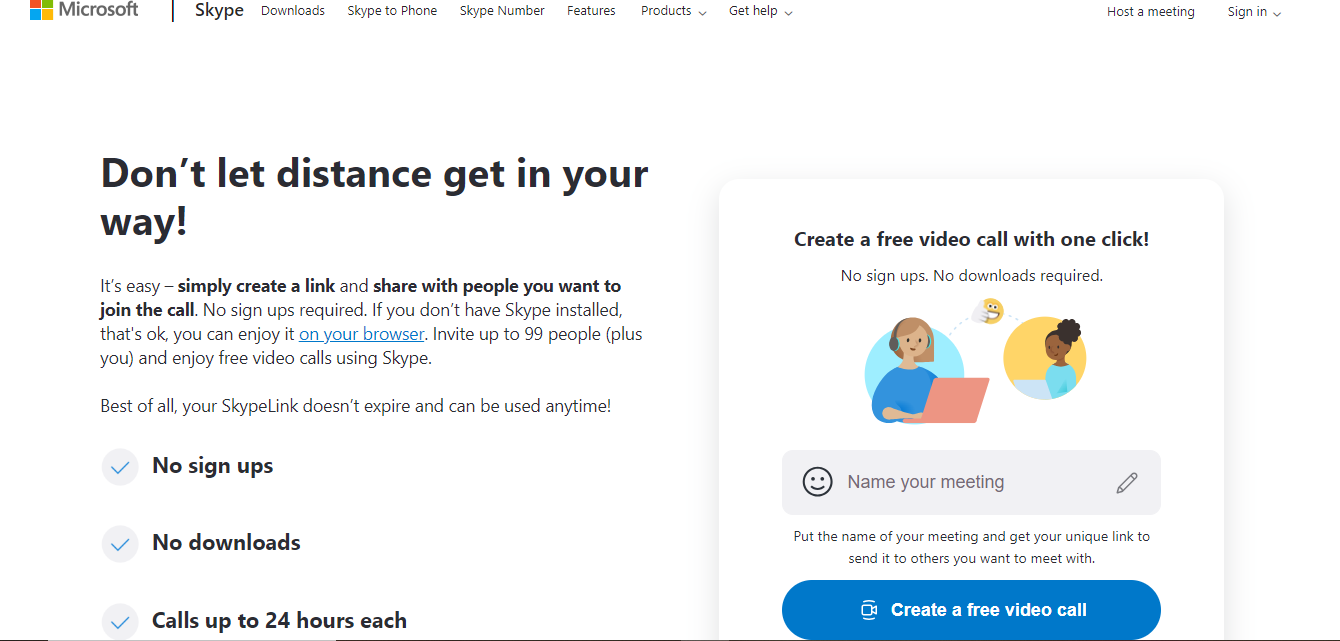The image size is (1340, 641).
Task: Click the Calls up to 24 hours checkmark
Action: (120, 622)
